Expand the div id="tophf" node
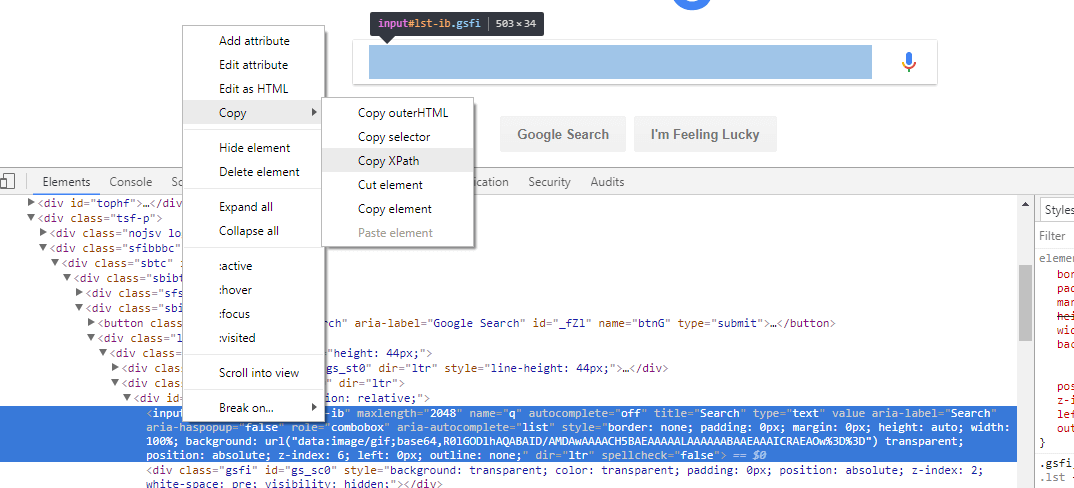Viewport: 1074px width, 488px height. click(31, 203)
